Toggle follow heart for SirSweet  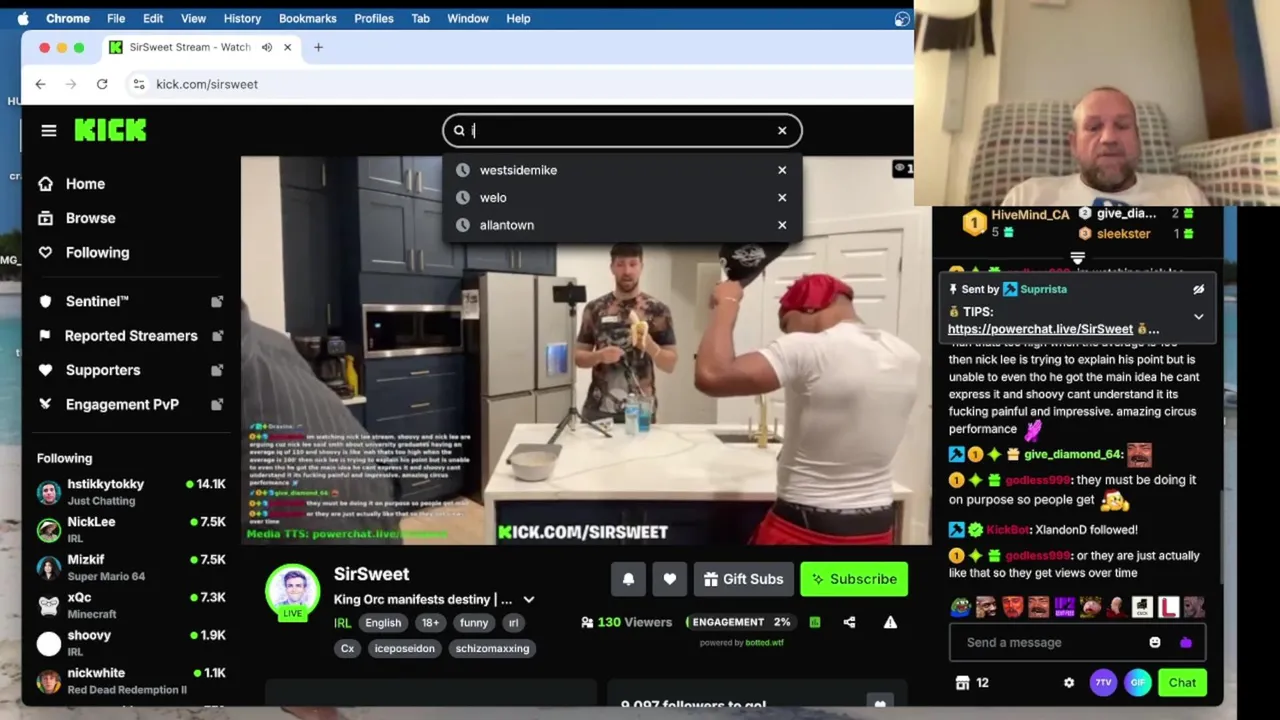(670, 579)
